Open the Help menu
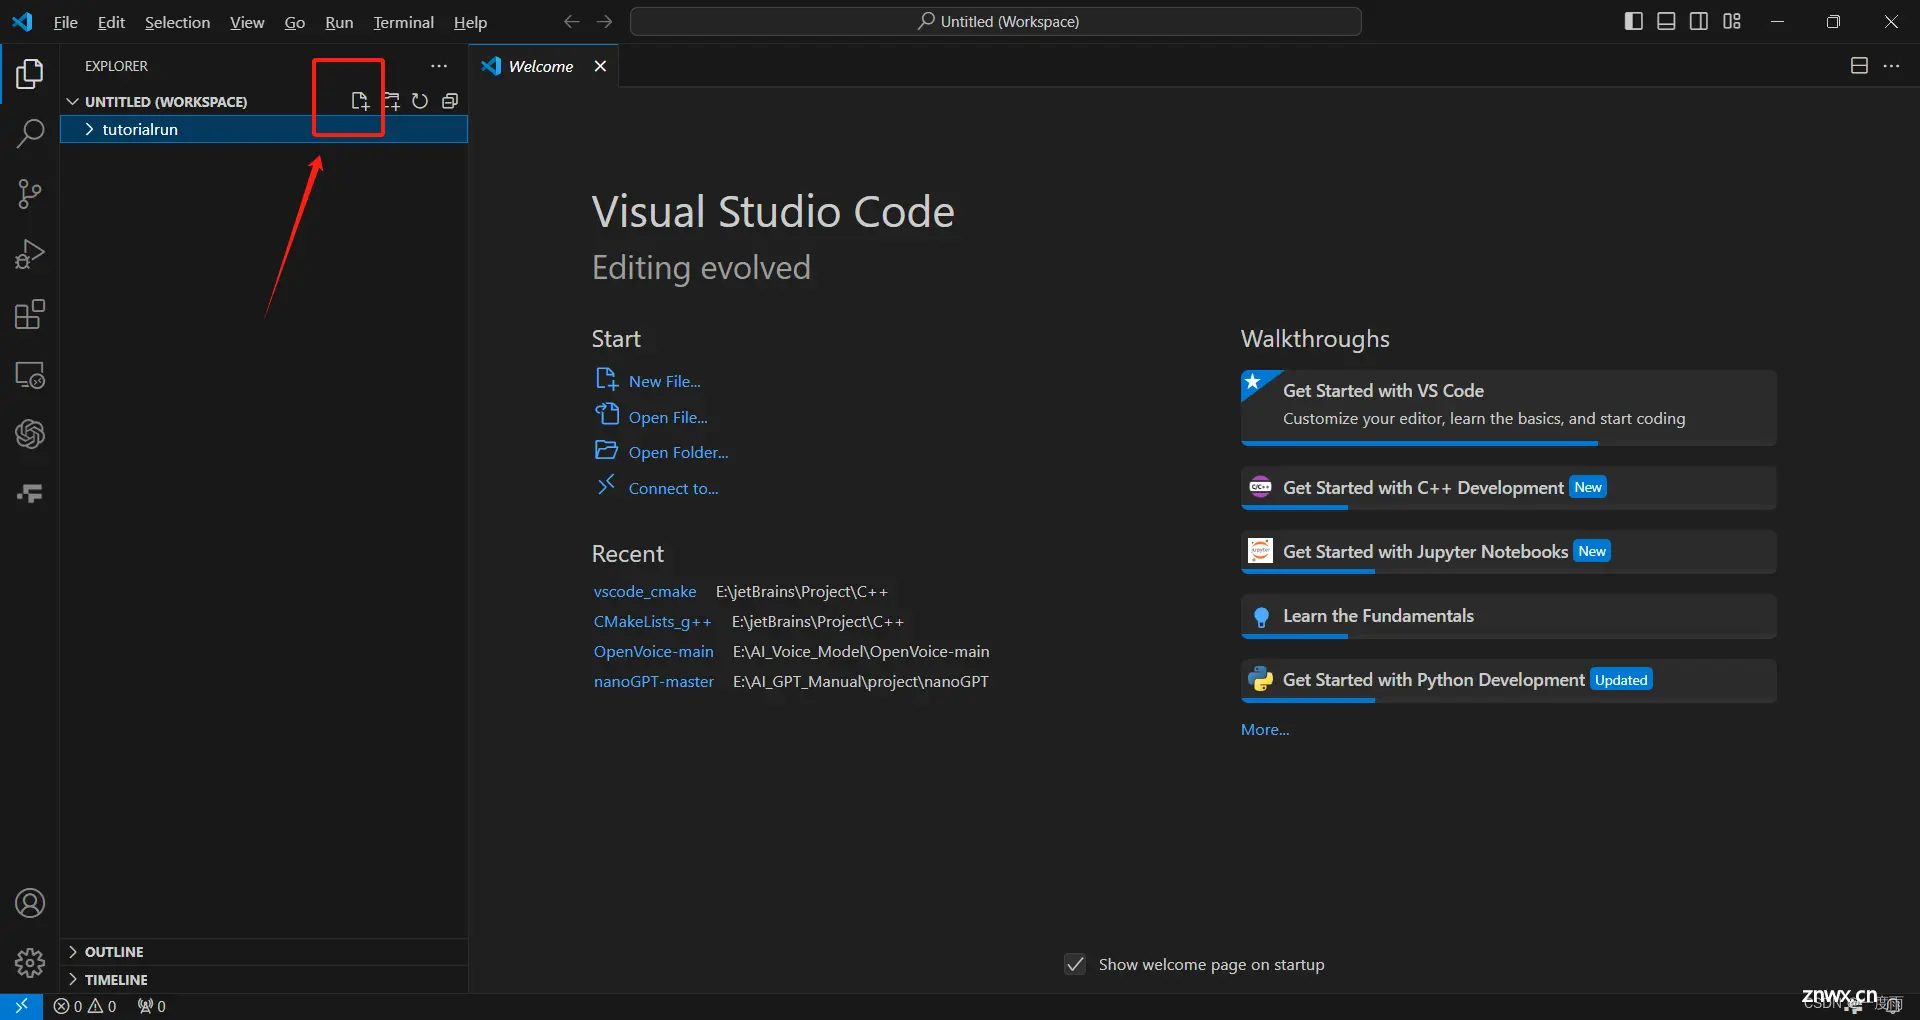This screenshot has height=1020, width=1920. (470, 22)
